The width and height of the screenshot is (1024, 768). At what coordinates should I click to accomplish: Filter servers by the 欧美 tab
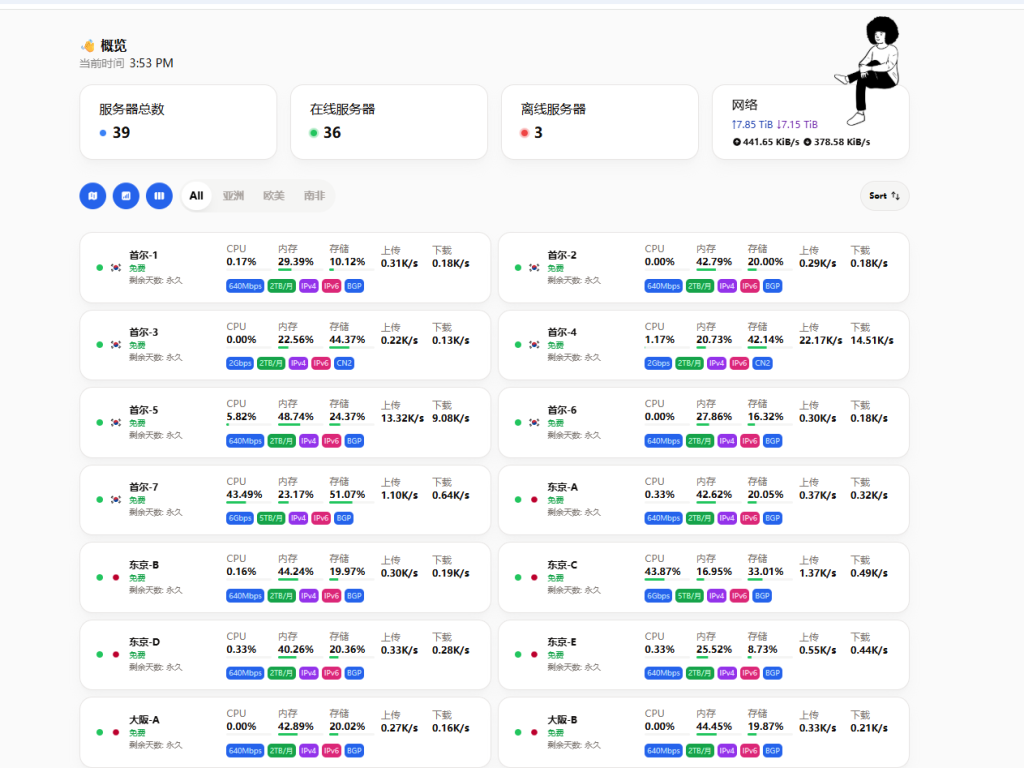(x=274, y=196)
